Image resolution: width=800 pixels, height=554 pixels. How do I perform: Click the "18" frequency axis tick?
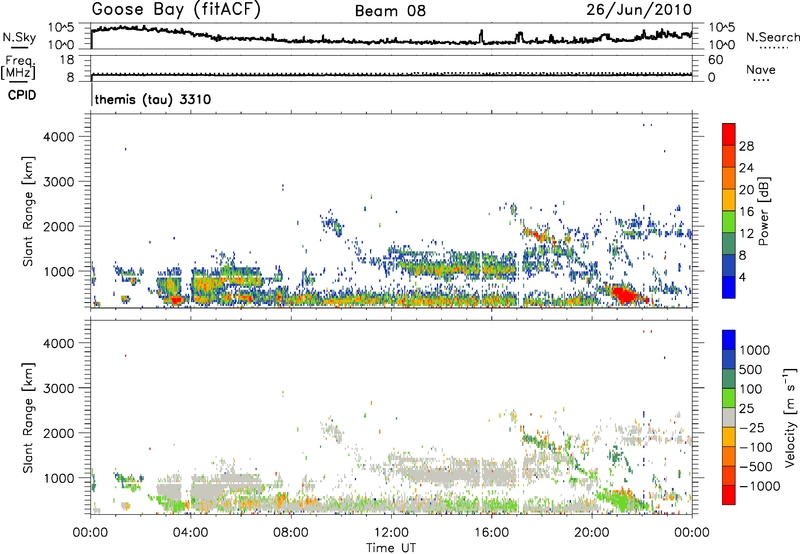pos(67,60)
